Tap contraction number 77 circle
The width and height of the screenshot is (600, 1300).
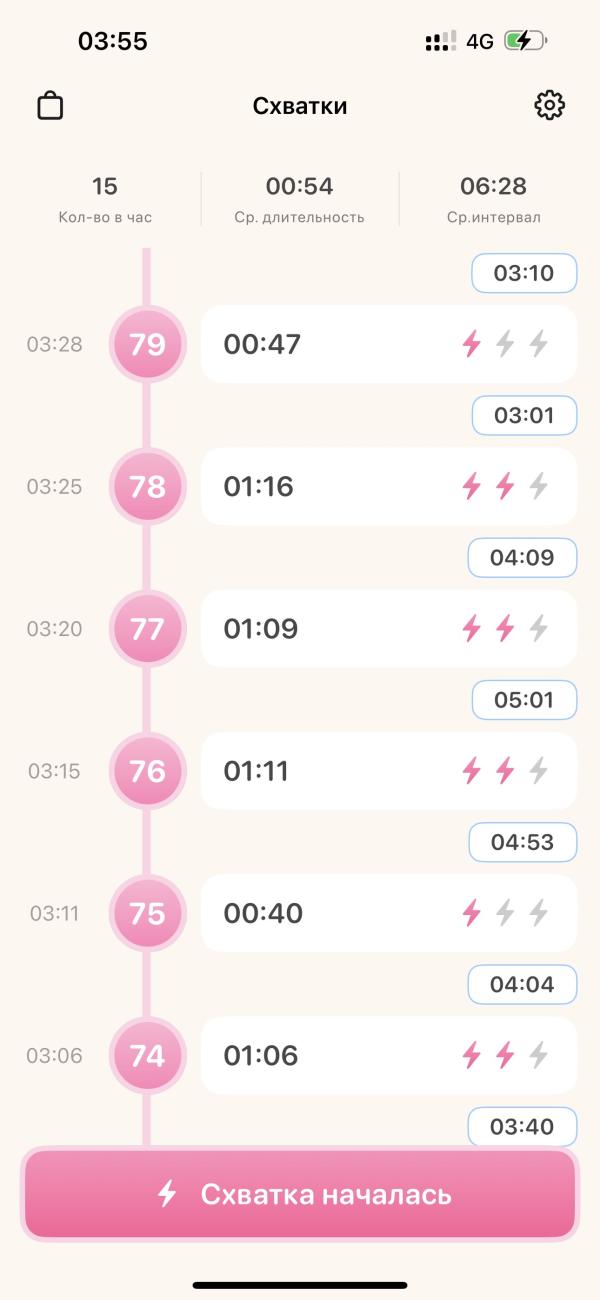click(147, 629)
